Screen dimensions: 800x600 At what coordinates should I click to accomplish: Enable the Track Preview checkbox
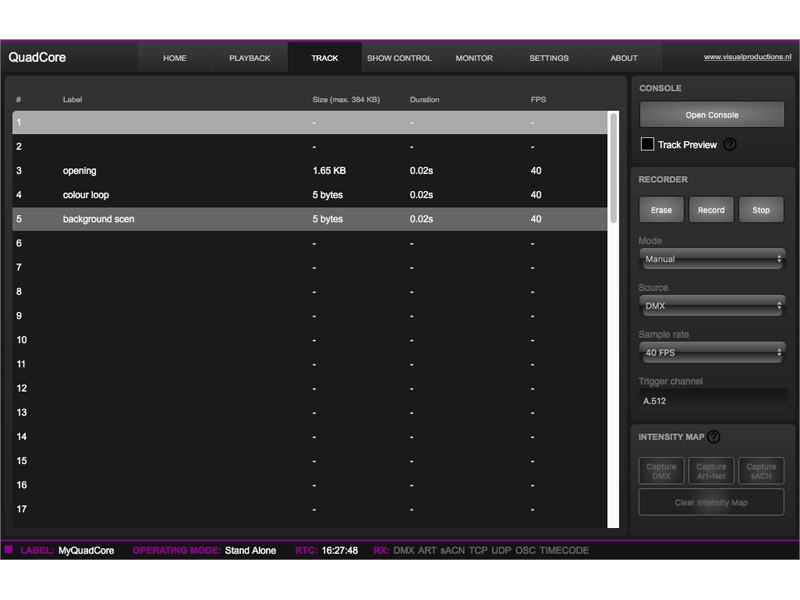click(647, 144)
